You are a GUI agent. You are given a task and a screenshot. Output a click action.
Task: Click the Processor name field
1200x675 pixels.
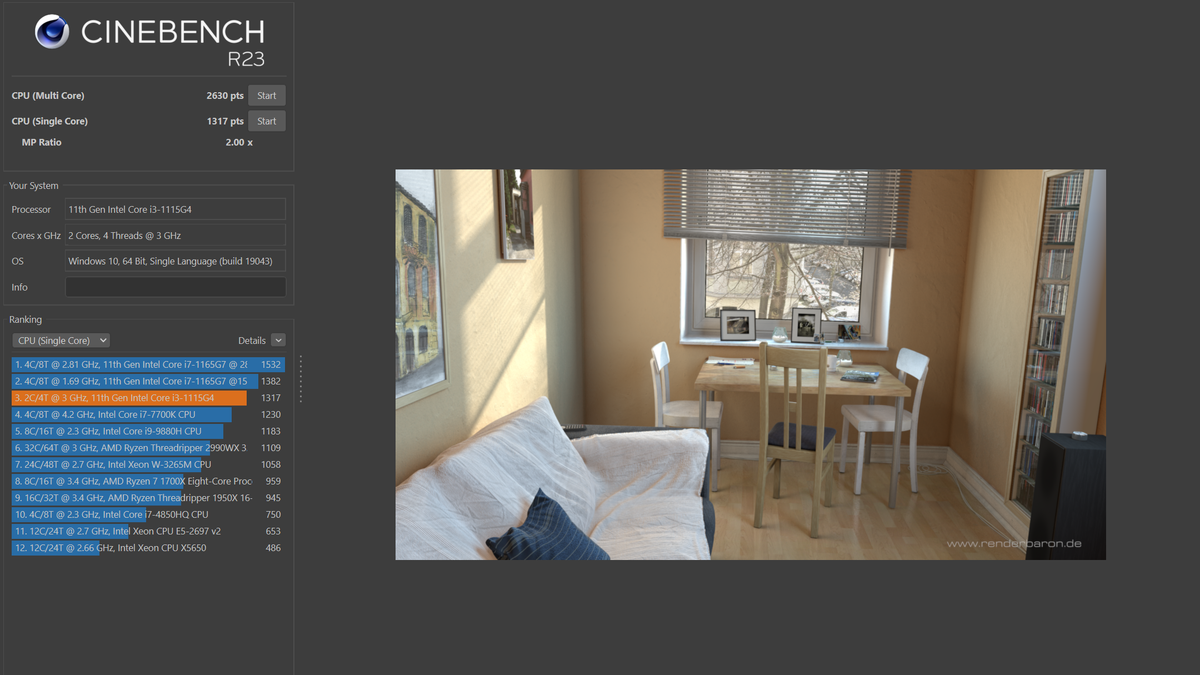[175, 209]
